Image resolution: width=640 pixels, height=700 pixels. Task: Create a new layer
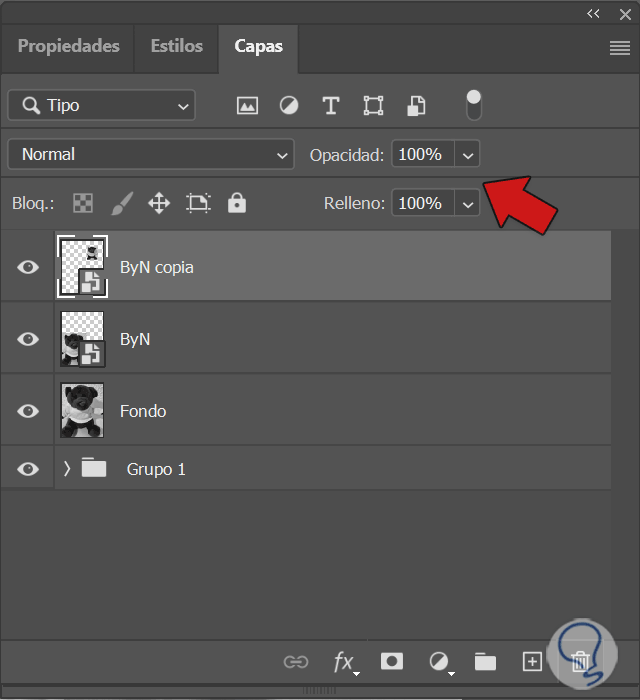click(532, 662)
